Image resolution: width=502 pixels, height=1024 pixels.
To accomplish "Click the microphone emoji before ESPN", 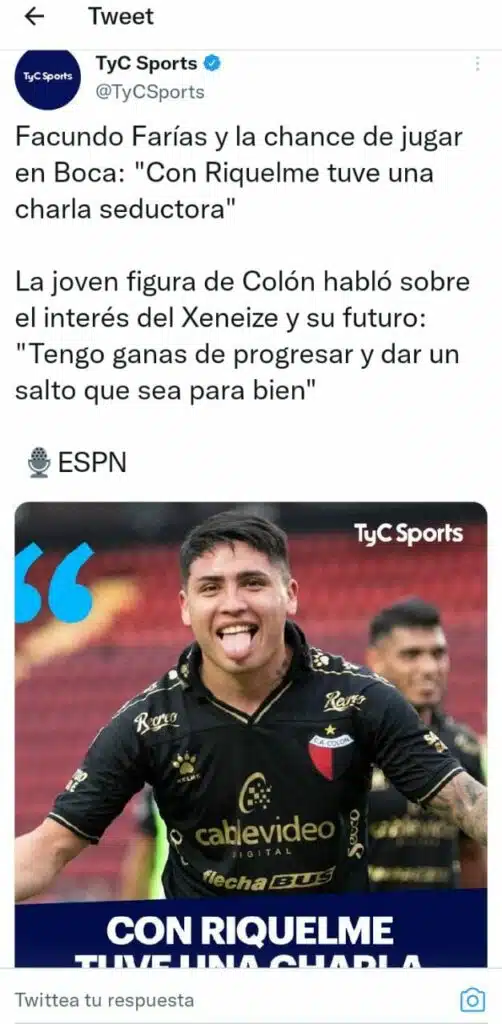I will [39, 462].
